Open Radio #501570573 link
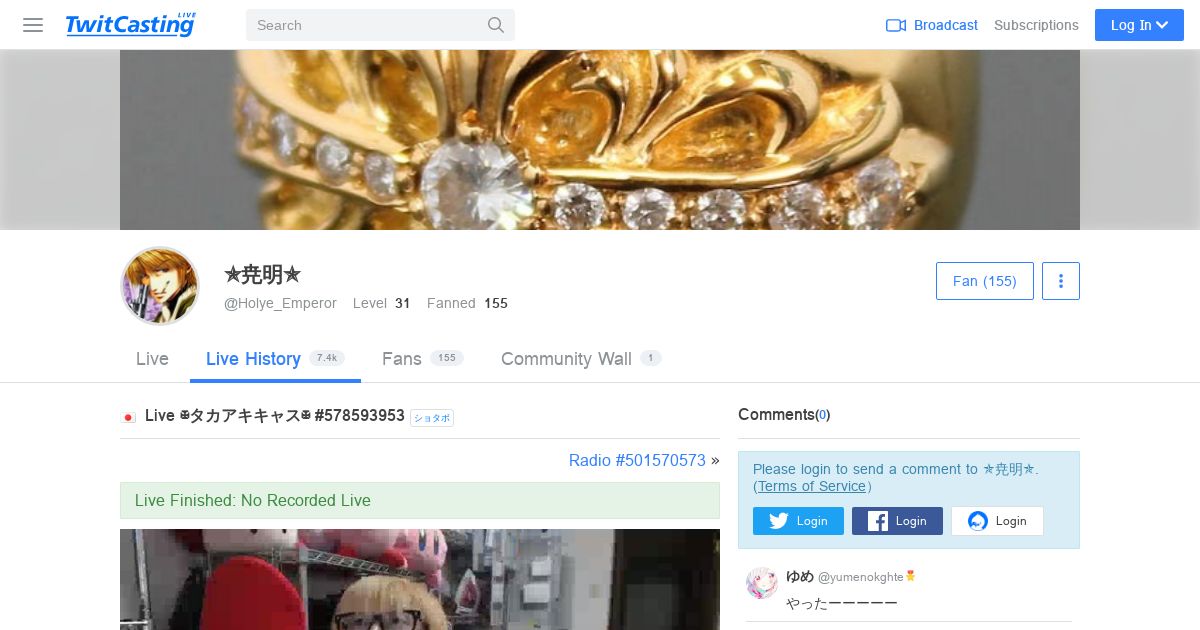Image resolution: width=1200 pixels, height=630 pixels. point(637,460)
